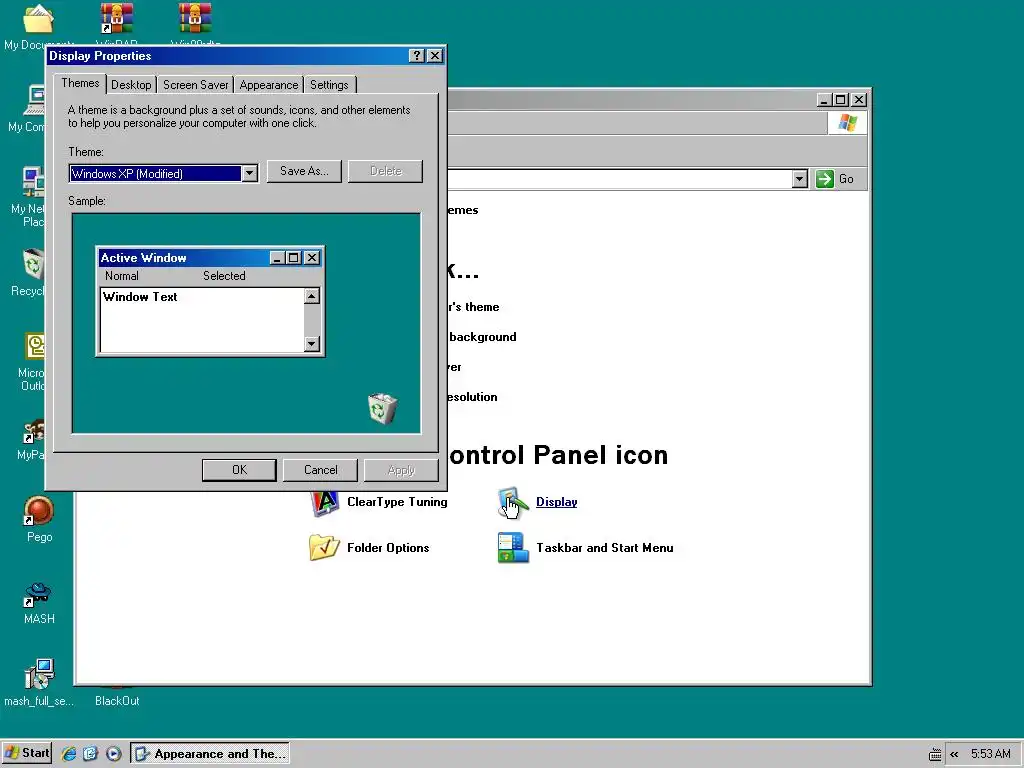Viewport: 1024px width, 768px height.
Task: Open ClearType Tuning label
Action: point(397,502)
